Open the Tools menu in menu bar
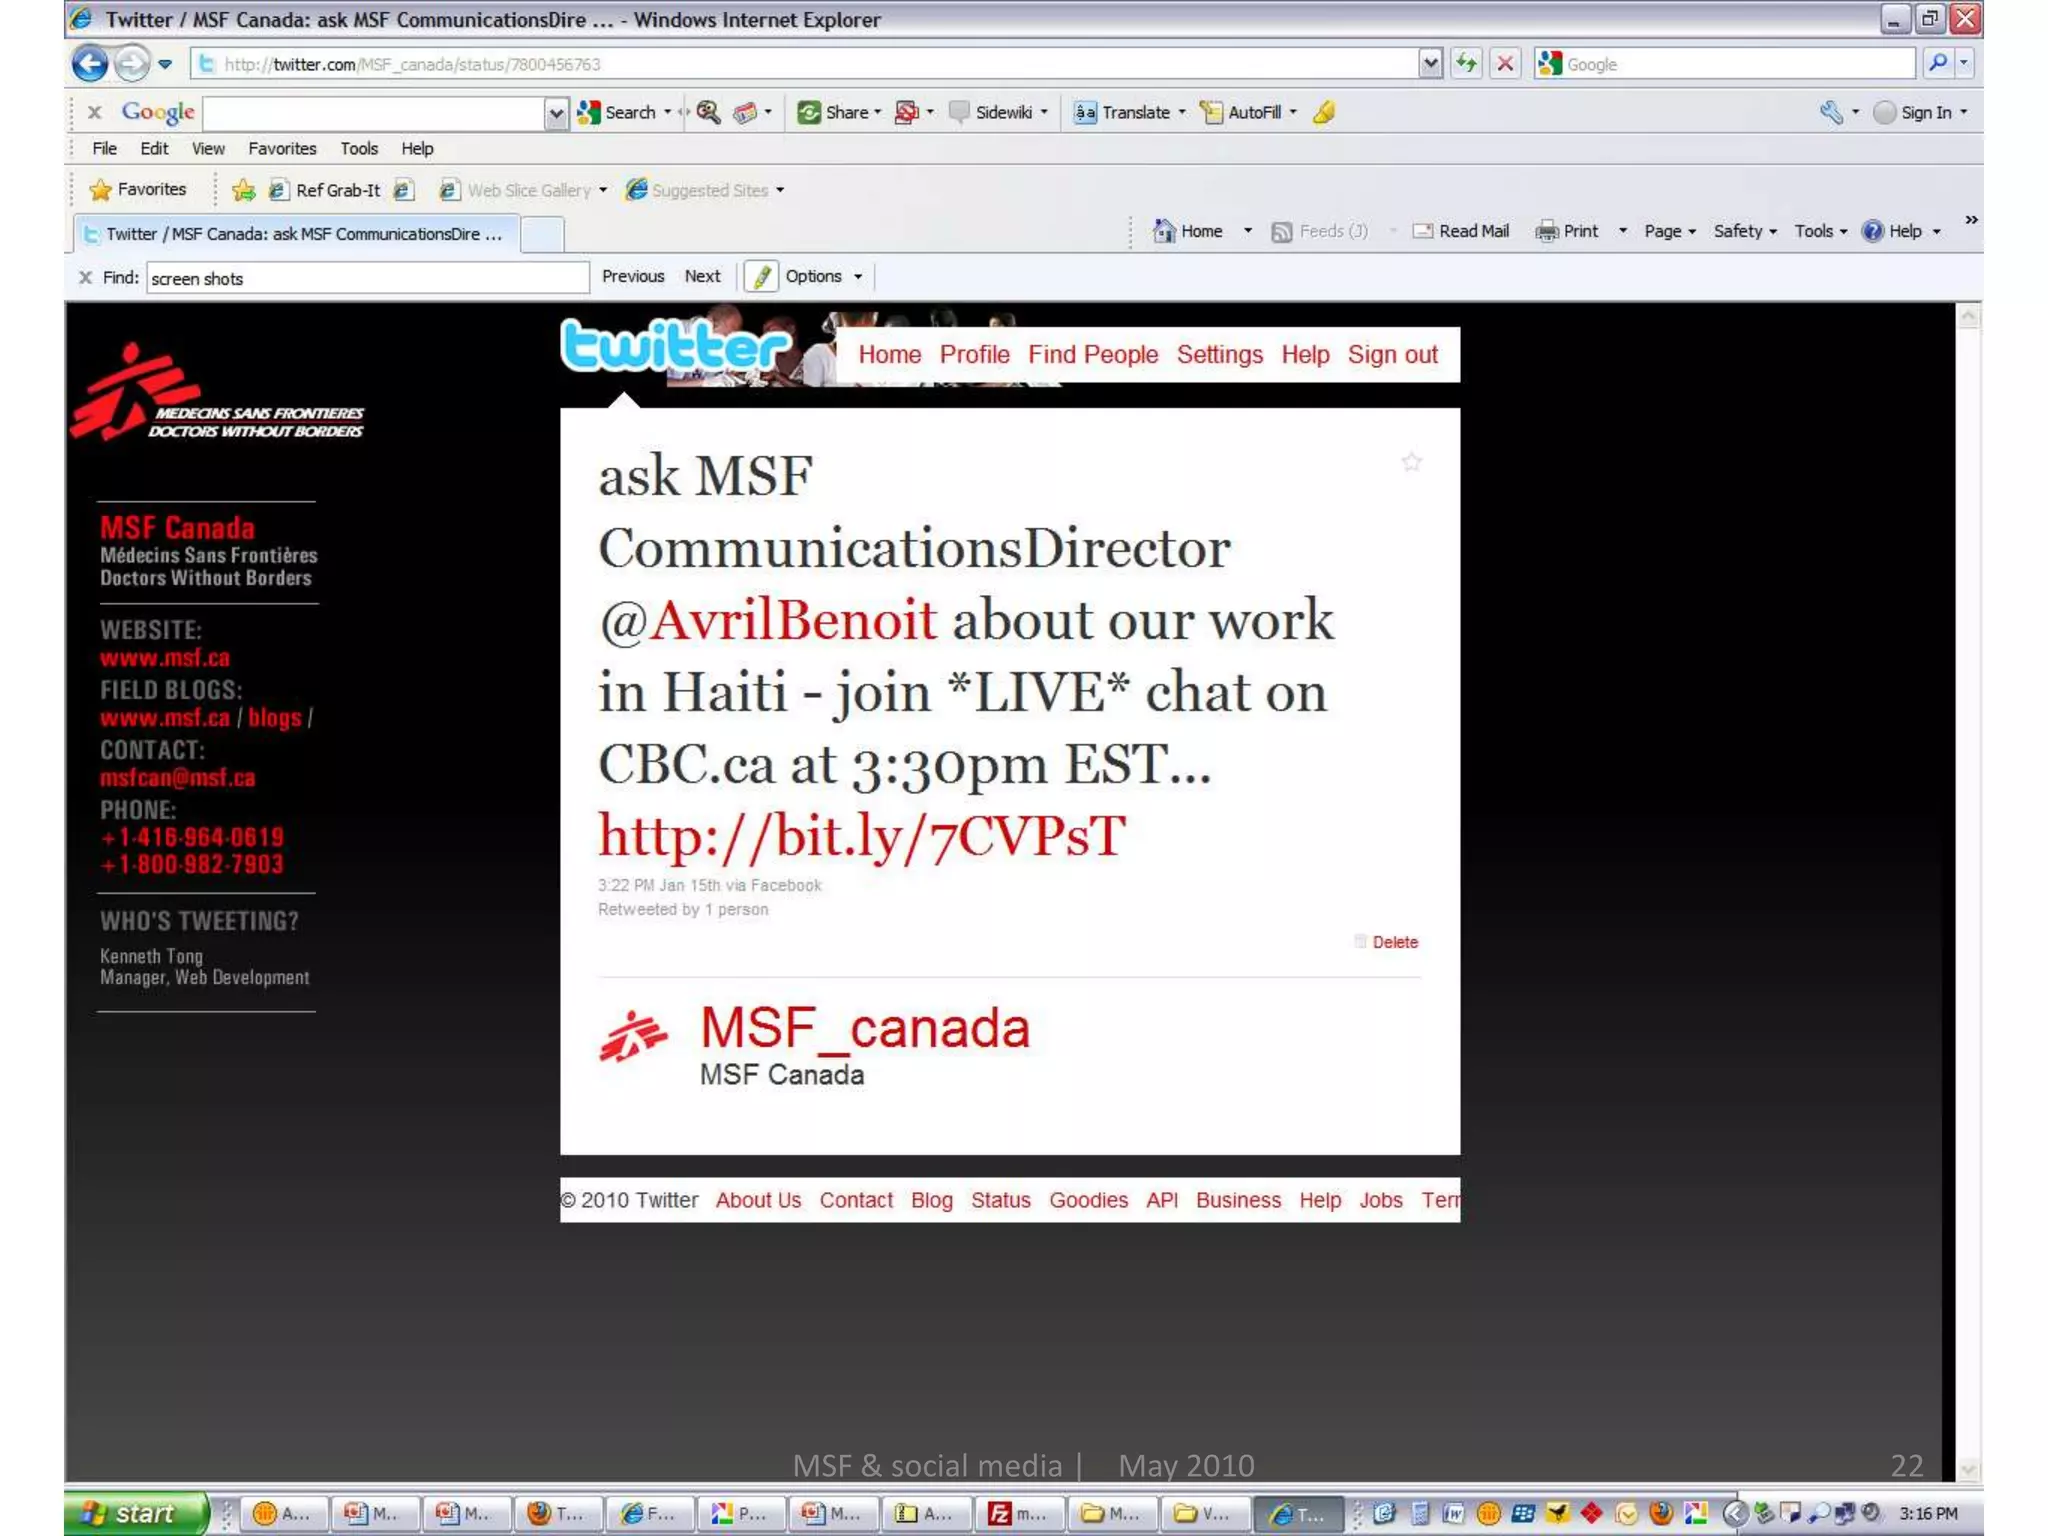 (x=358, y=149)
